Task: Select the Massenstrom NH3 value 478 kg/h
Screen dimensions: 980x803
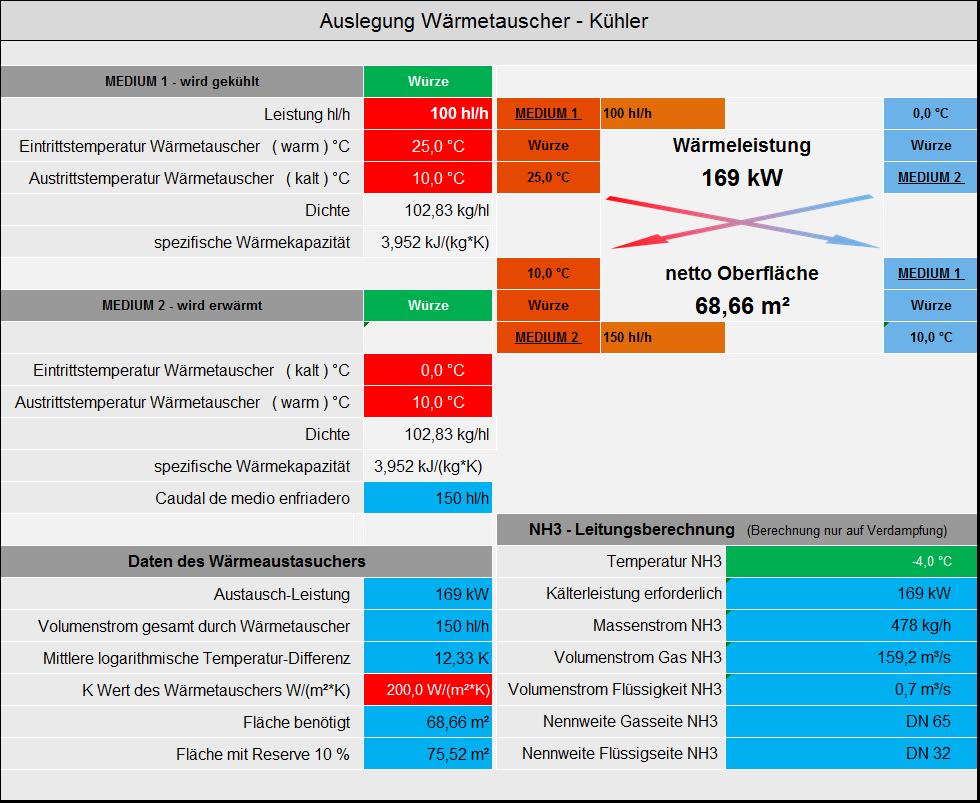Action: (x=852, y=625)
